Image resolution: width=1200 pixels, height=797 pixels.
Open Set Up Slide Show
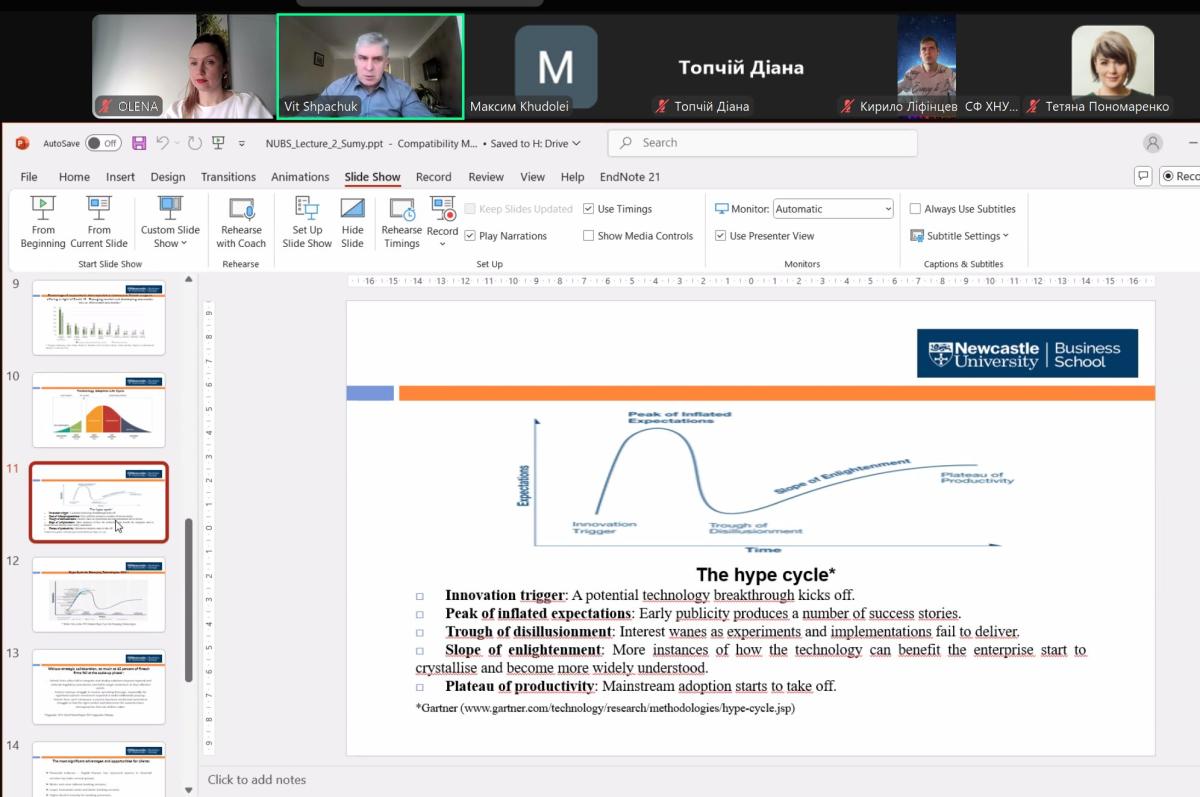click(x=307, y=221)
